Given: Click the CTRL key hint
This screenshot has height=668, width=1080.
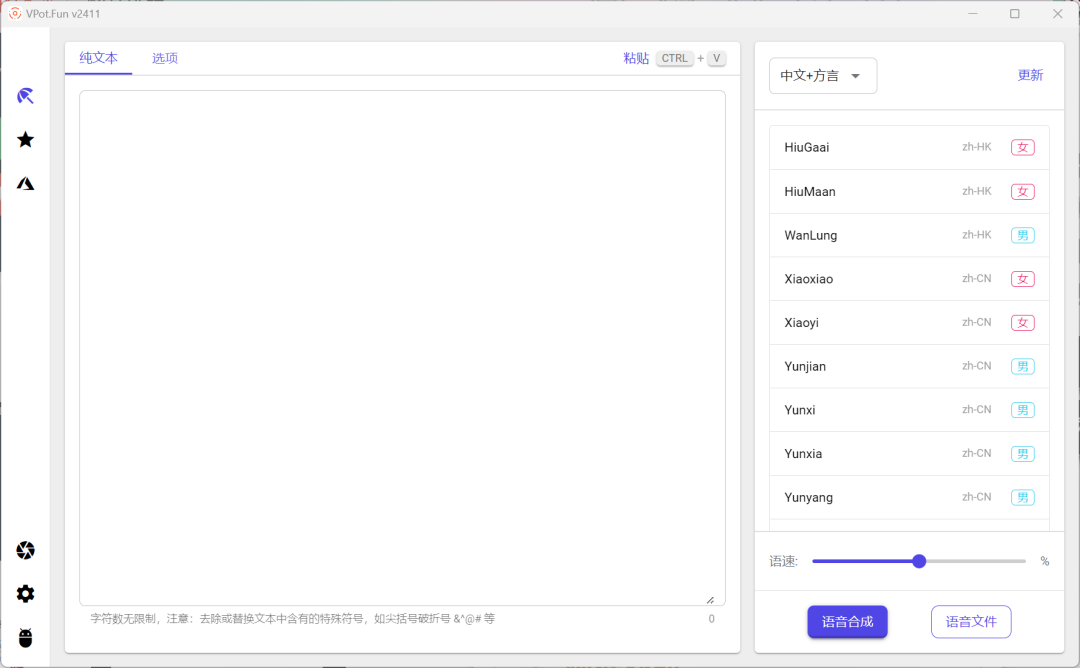Looking at the screenshot, I should click(674, 59).
